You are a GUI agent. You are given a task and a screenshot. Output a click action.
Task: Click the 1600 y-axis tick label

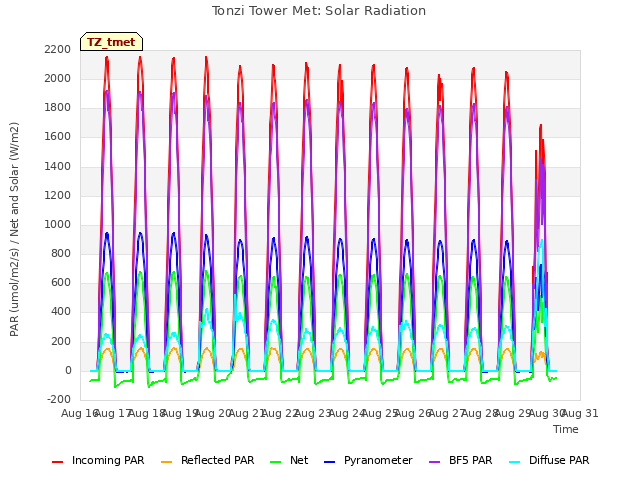(58, 137)
